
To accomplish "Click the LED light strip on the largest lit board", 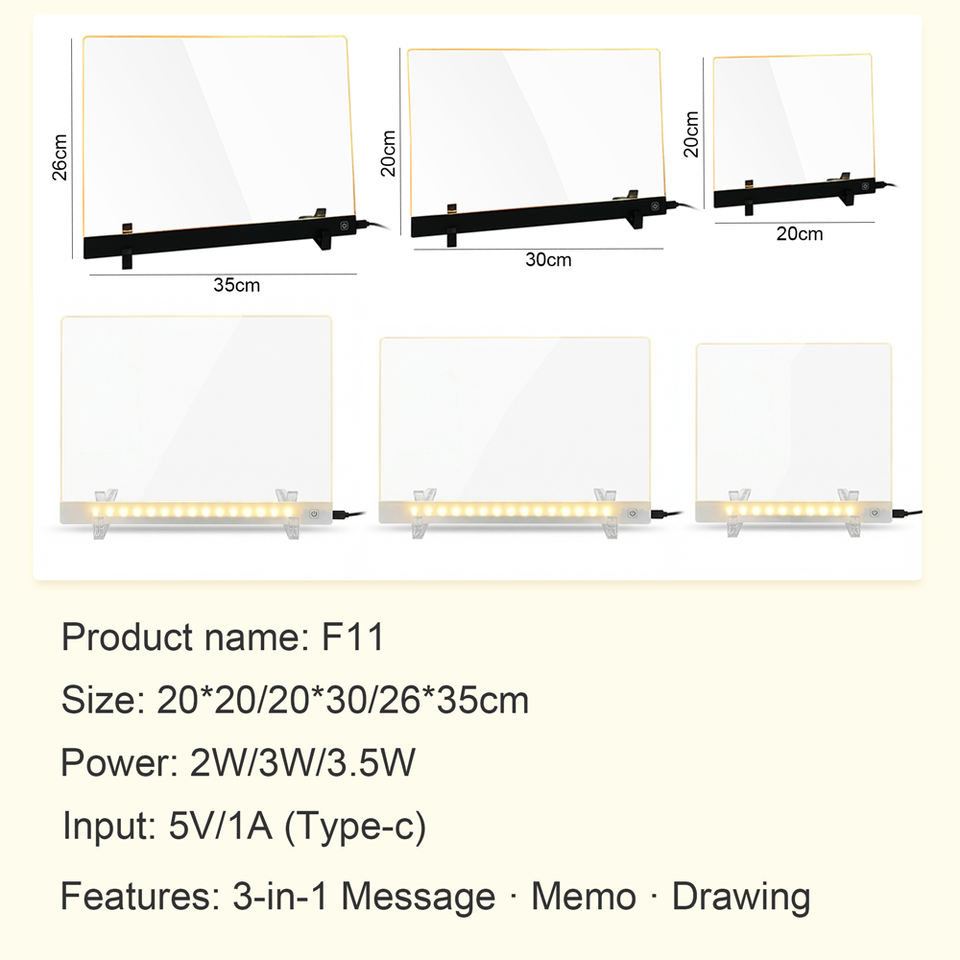I will (x=196, y=511).
